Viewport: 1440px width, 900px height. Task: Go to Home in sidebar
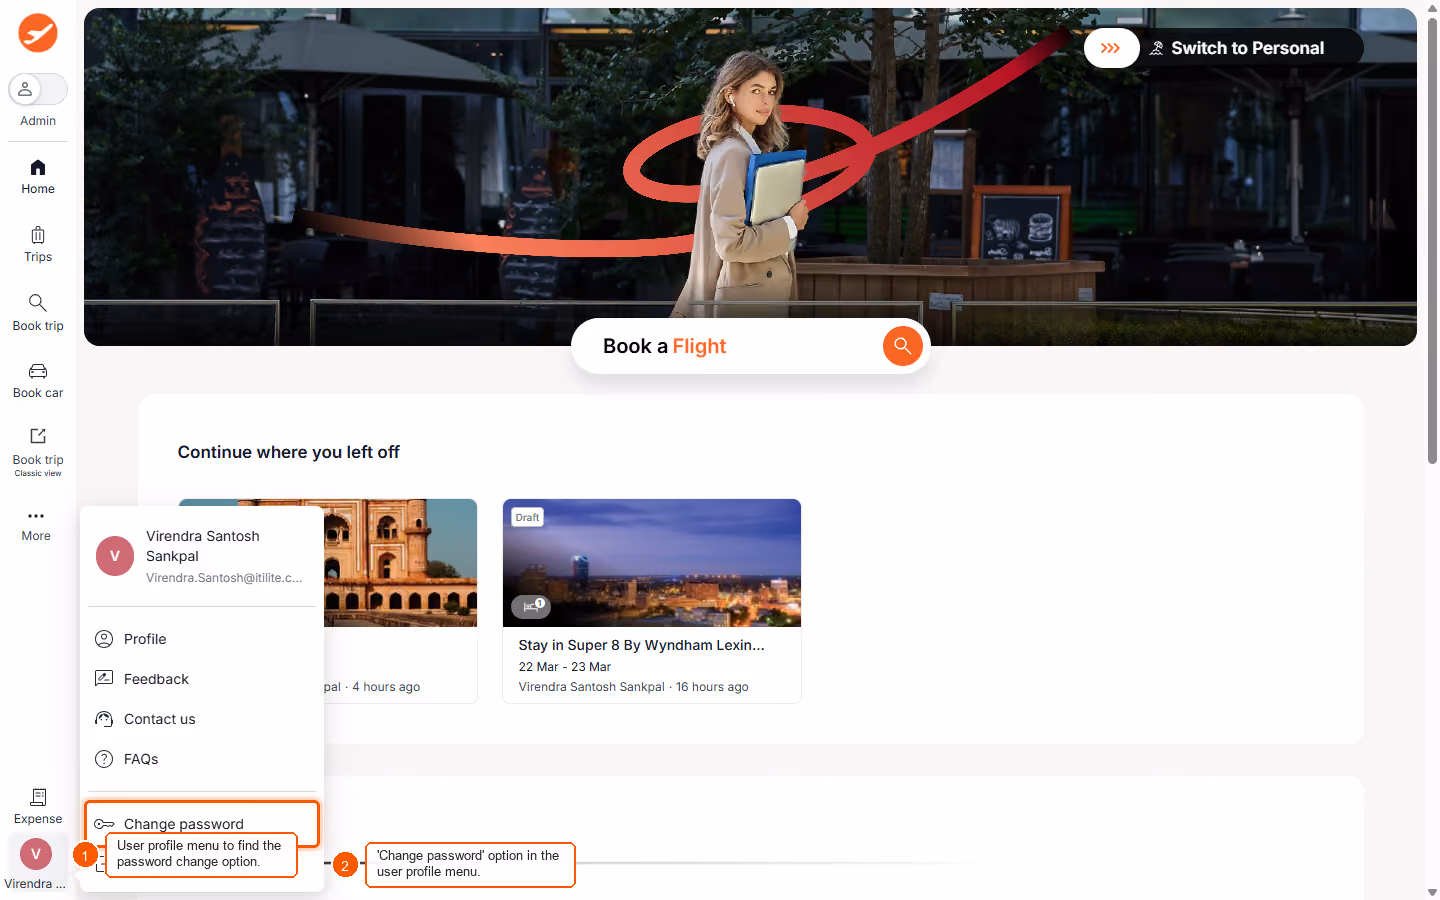click(38, 177)
